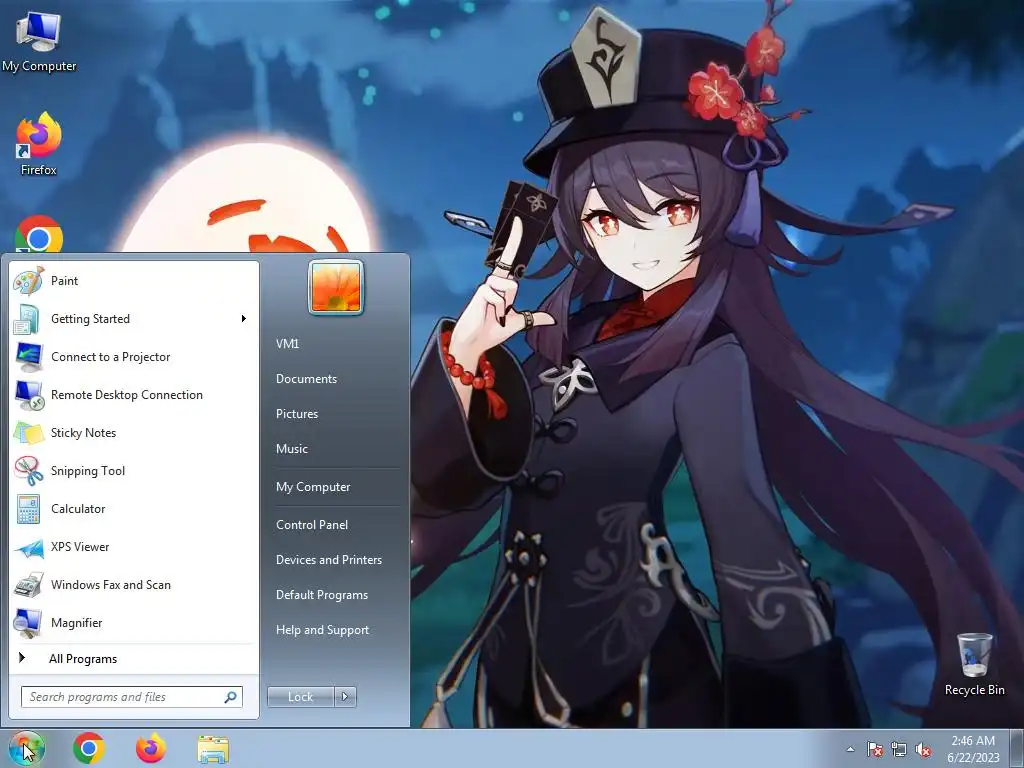Screen dimensions: 1024x768
Task: Click the Search programs and files box
Action: pos(132,697)
